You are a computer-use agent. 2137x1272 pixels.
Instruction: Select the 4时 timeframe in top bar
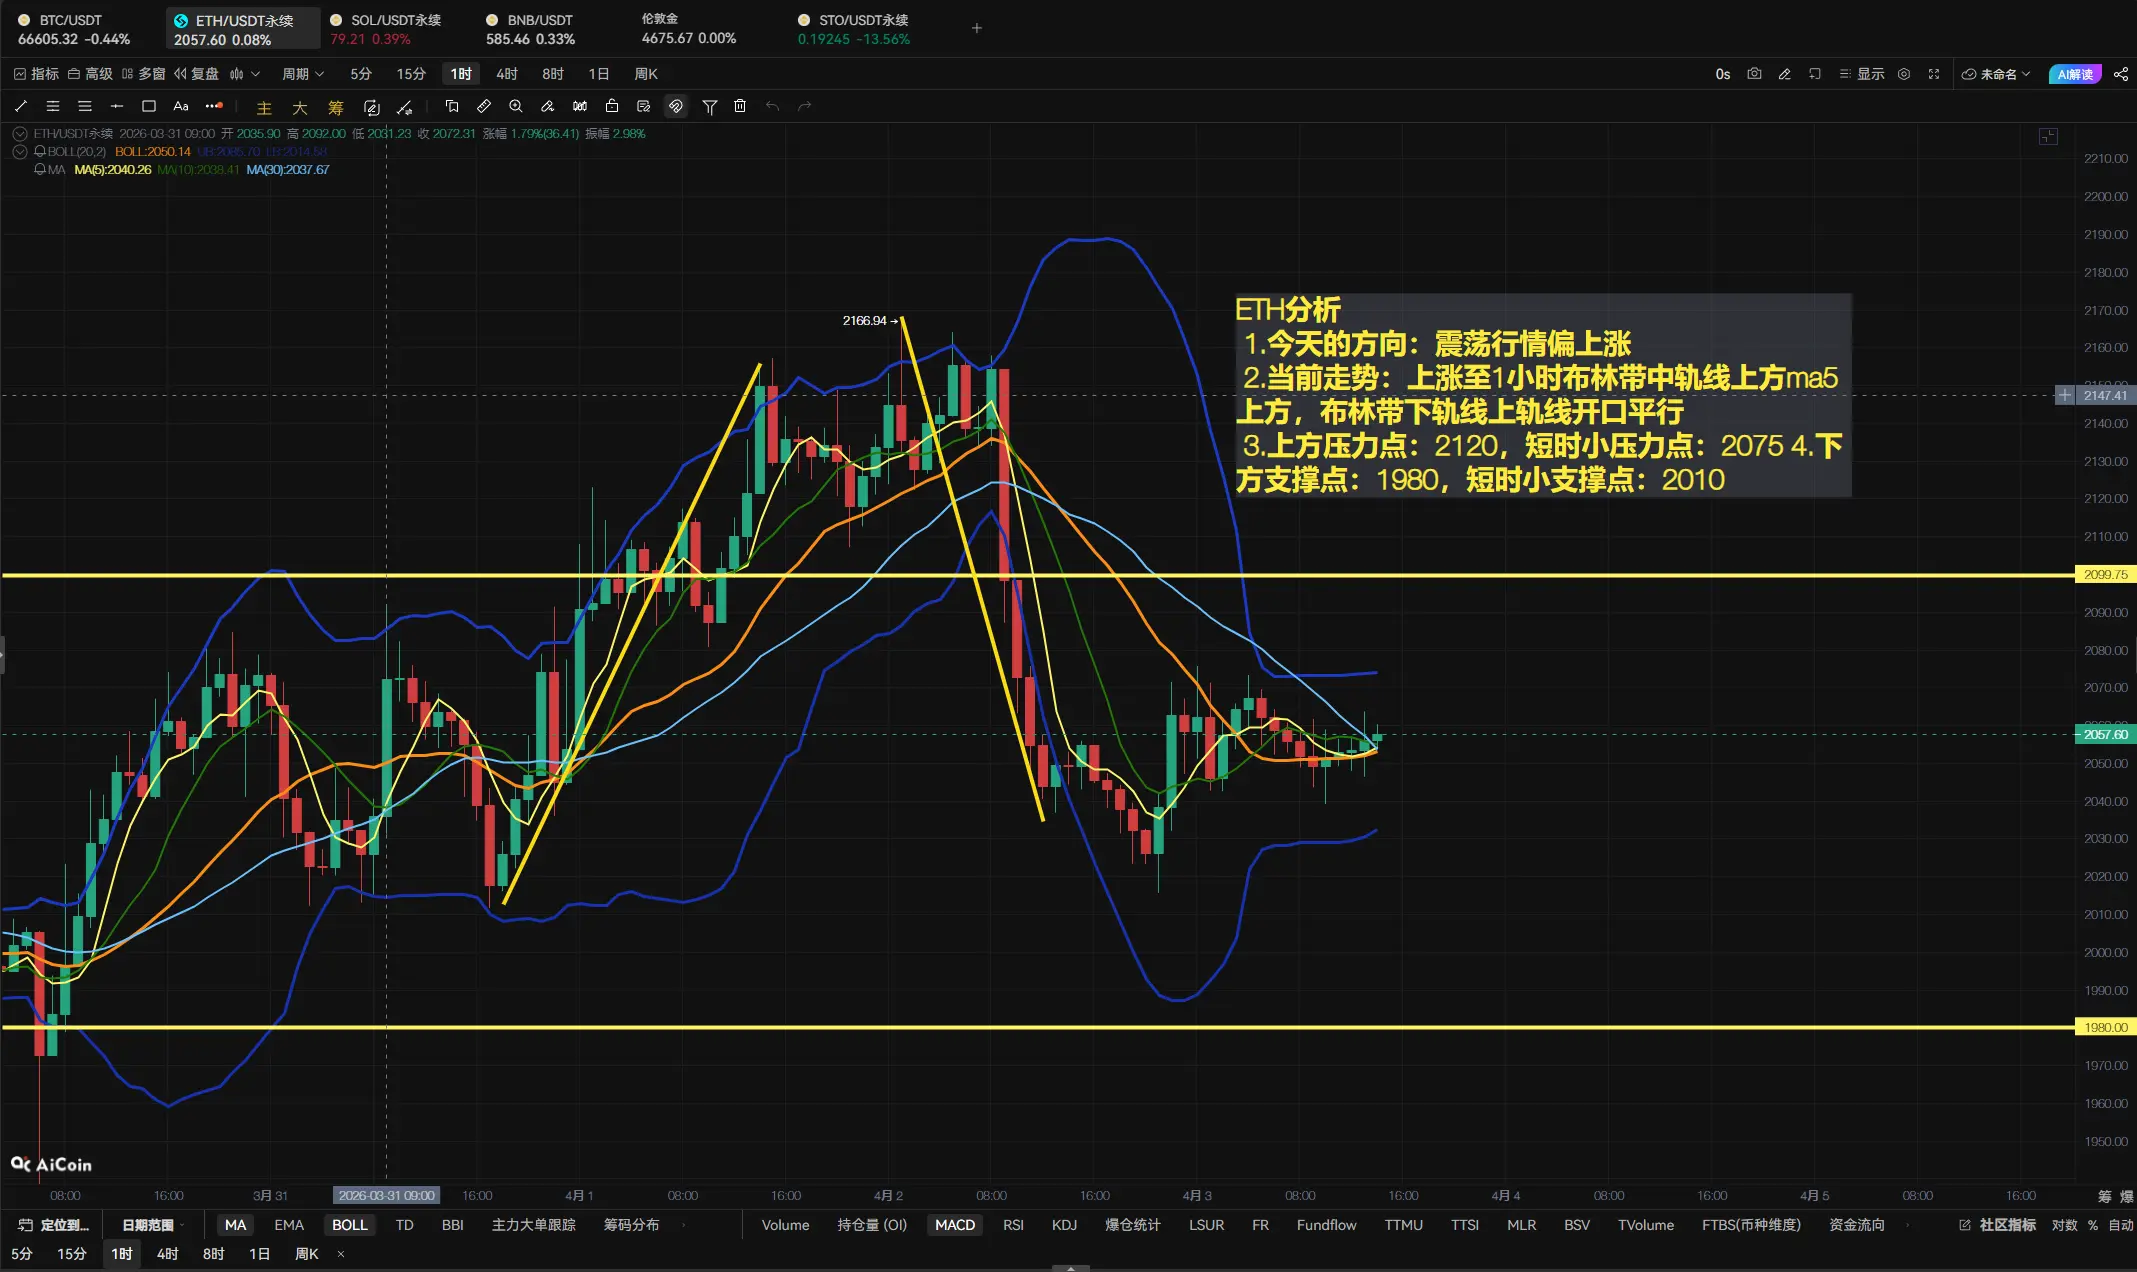click(x=507, y=74)
